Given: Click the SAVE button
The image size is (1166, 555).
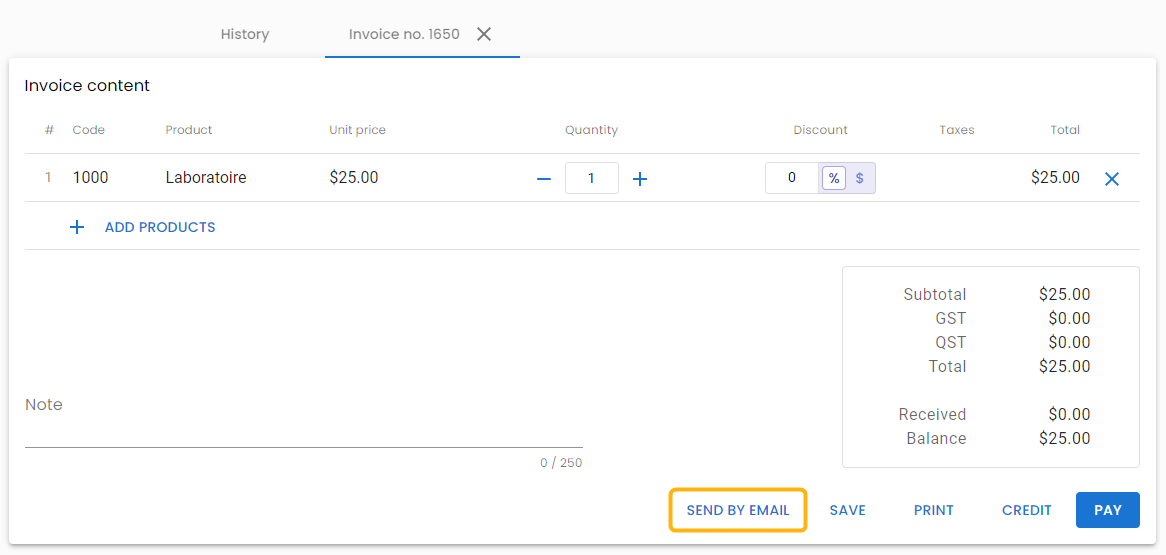Looking at the screenshot, I should pyautogui.click(x=848, y=510).
